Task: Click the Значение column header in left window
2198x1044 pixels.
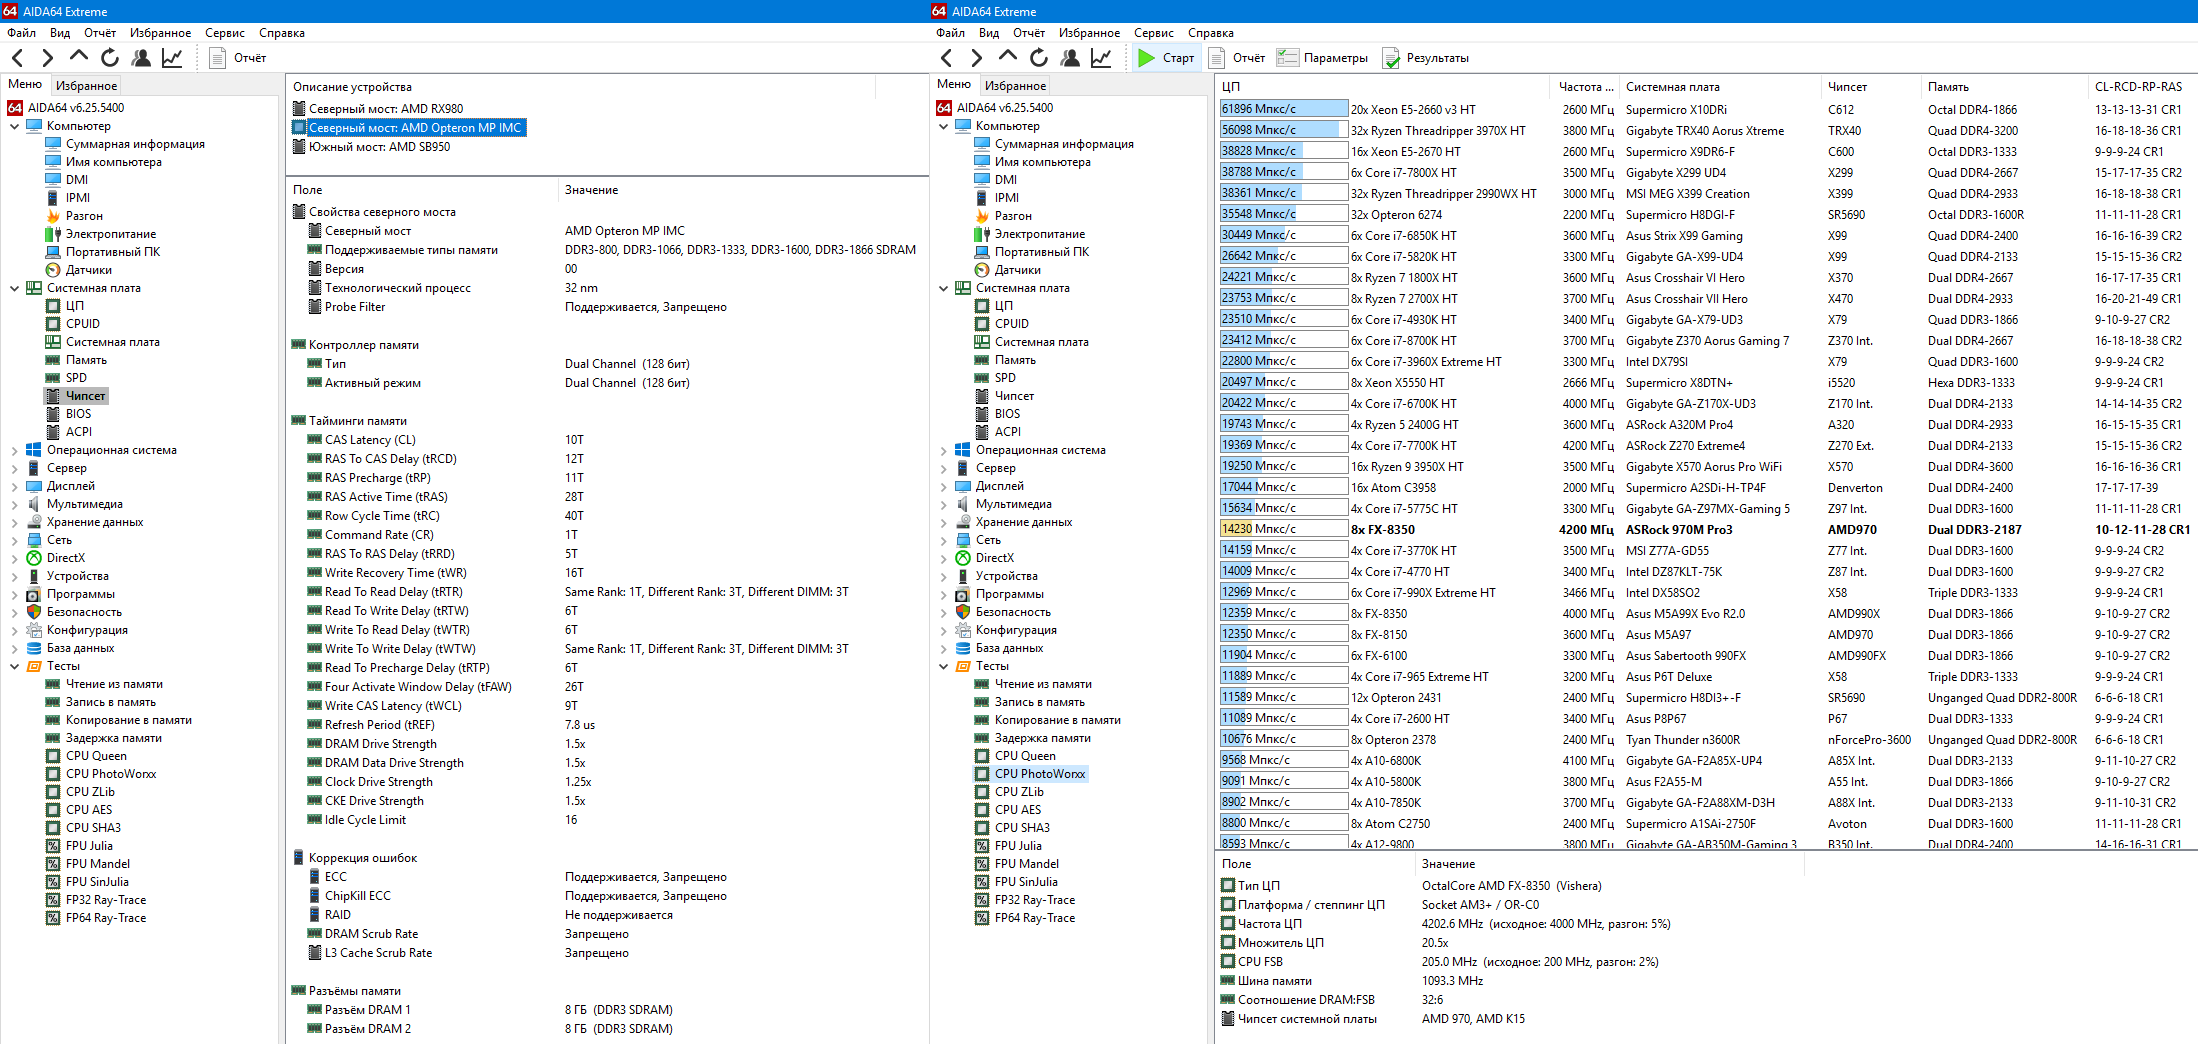Action: [742, 190]
